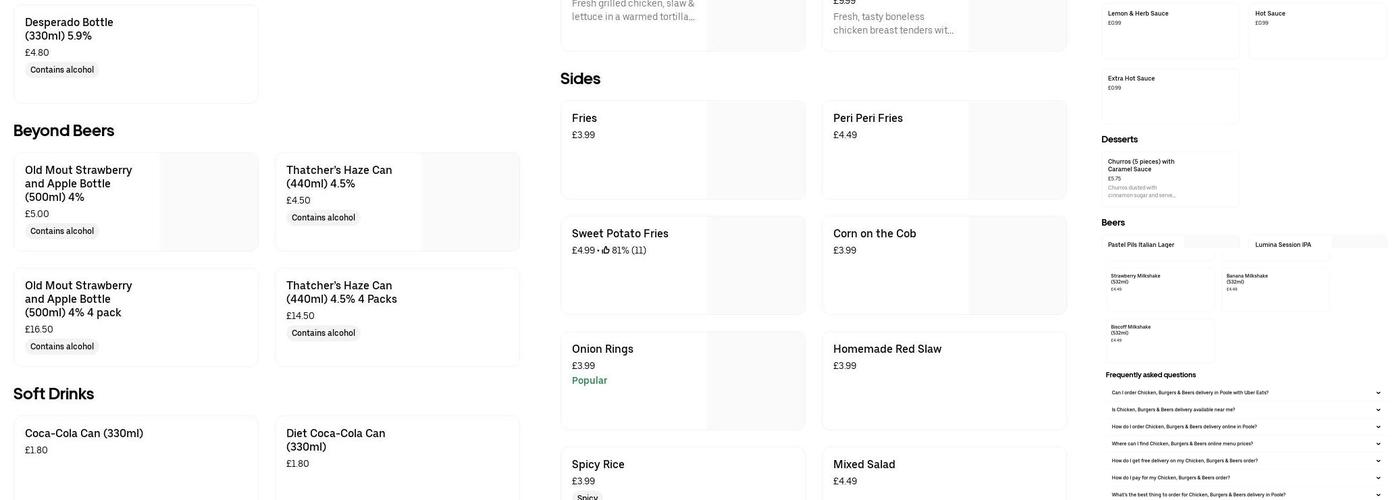Expand 'delivery available near me?' FAQ chevron
This screenshot has height=500, width=1400.
tap(1378, 410)
